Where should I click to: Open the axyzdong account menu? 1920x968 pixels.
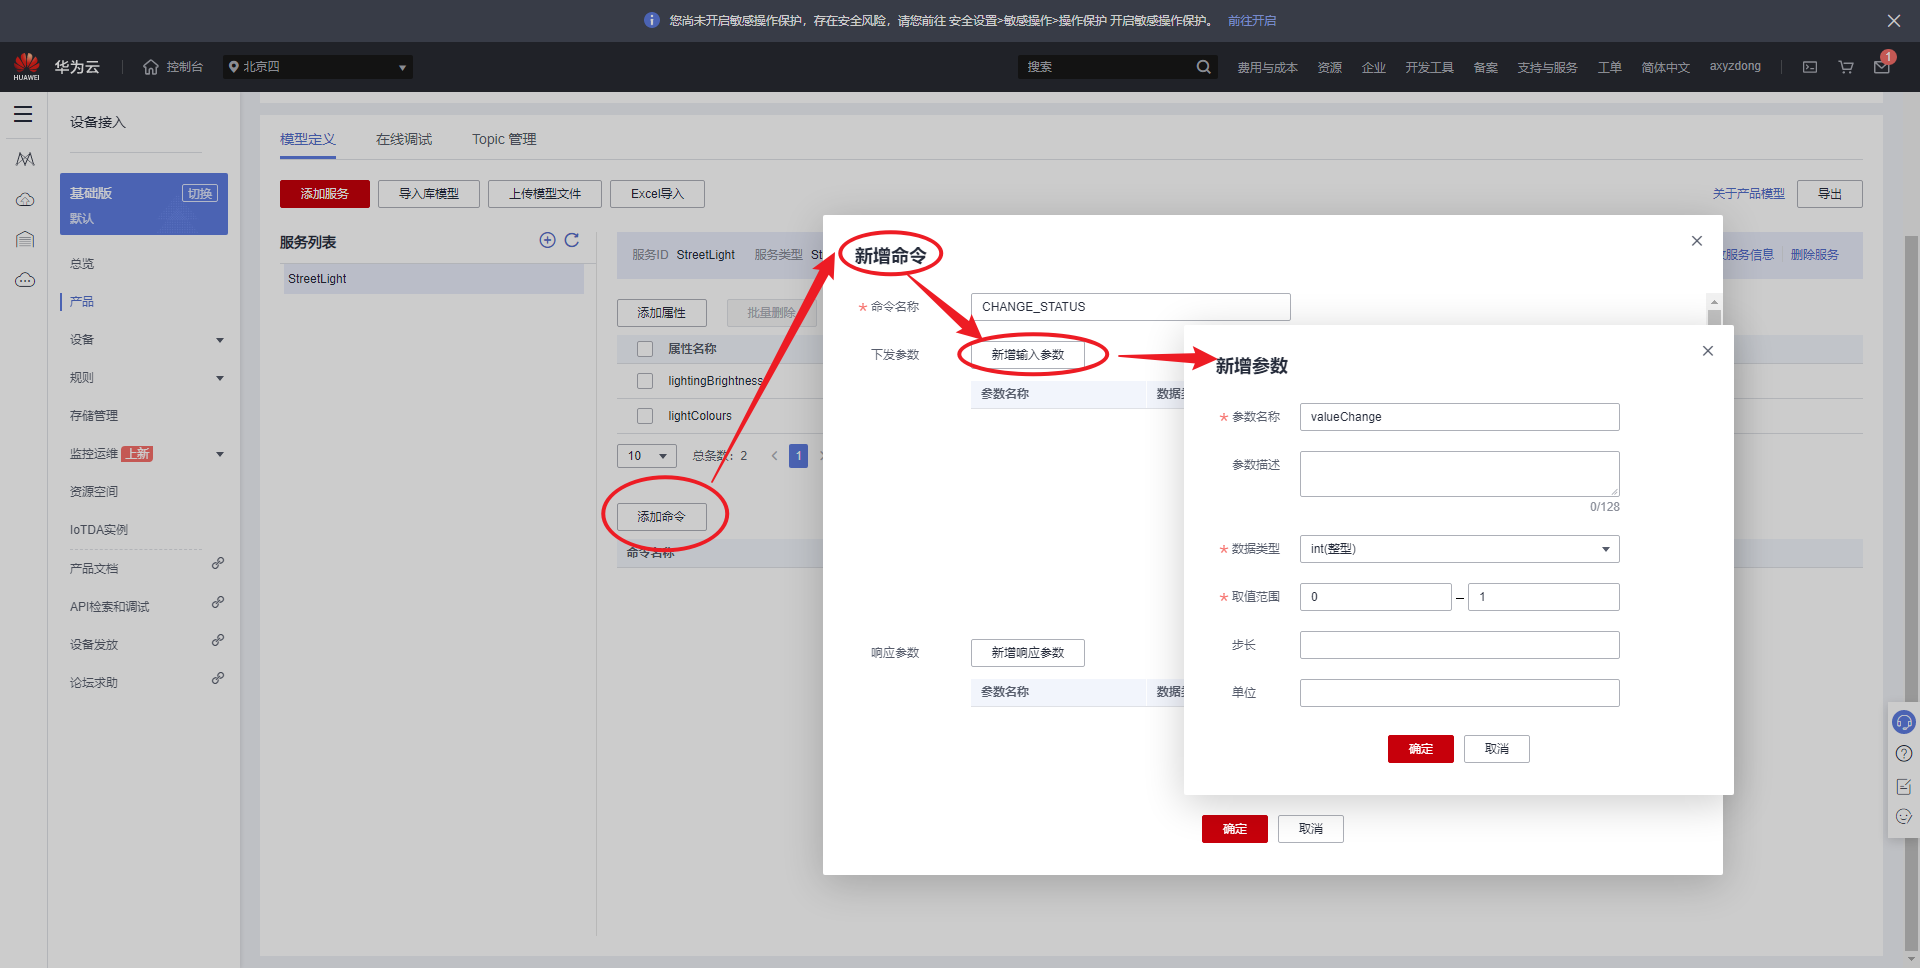pyautogui.click(x=1735, y=66)
